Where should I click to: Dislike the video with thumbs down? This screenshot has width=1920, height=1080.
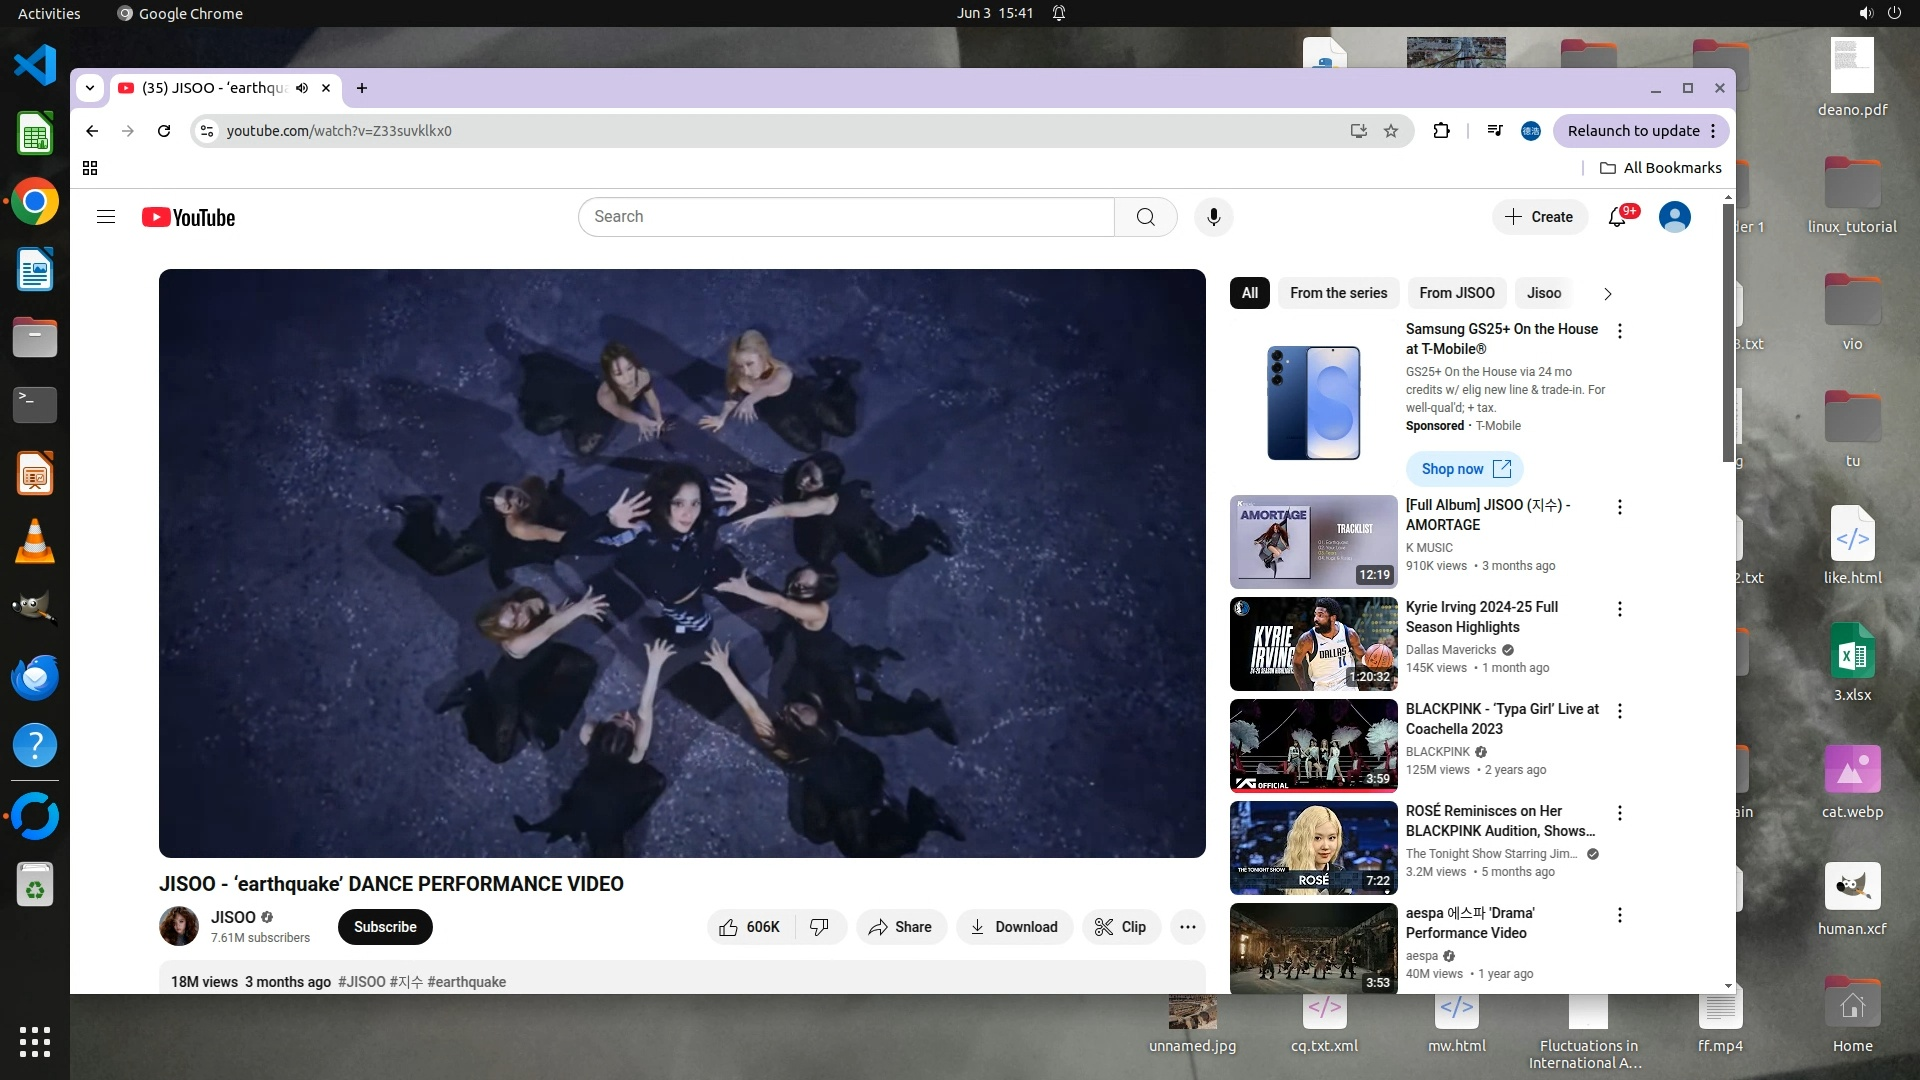click(819, 927)
